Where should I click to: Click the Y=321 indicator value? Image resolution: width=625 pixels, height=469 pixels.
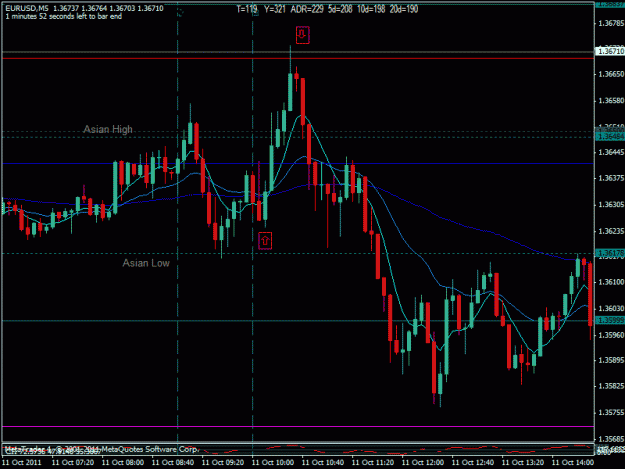point(275,9)
